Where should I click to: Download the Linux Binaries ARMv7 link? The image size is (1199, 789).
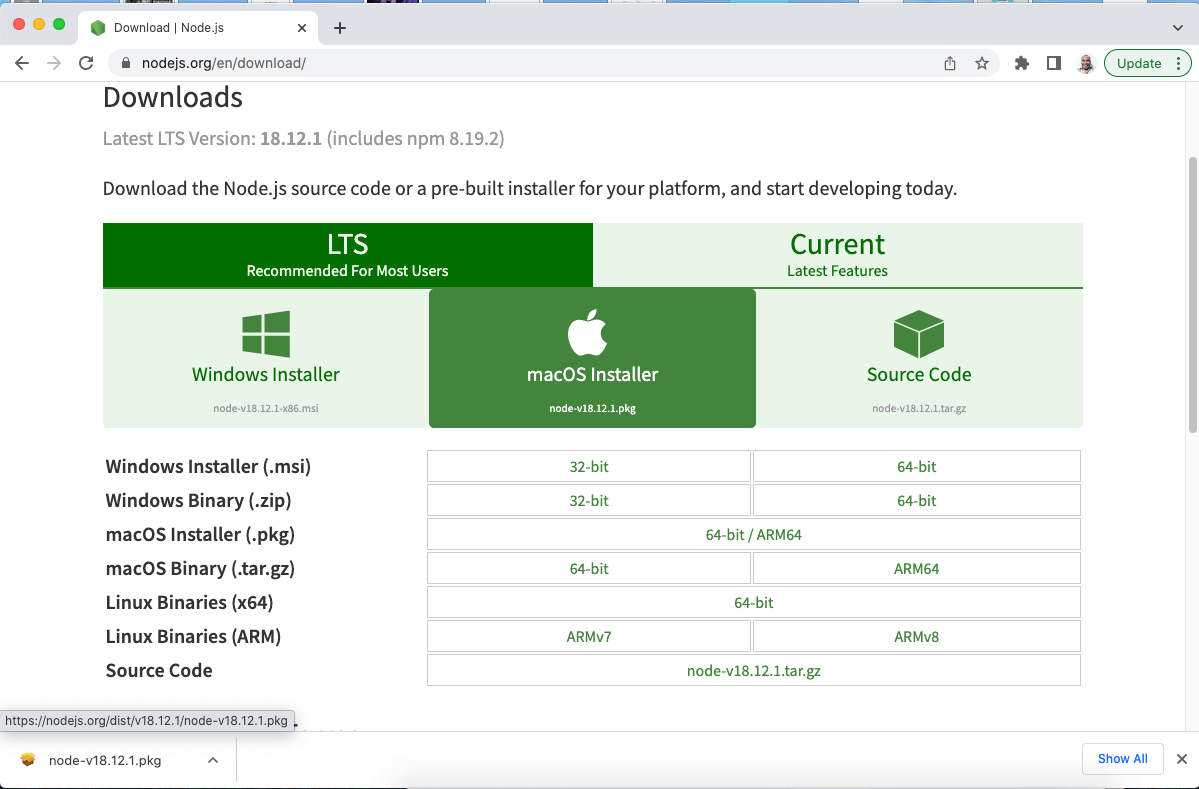[x=588, y=637]
